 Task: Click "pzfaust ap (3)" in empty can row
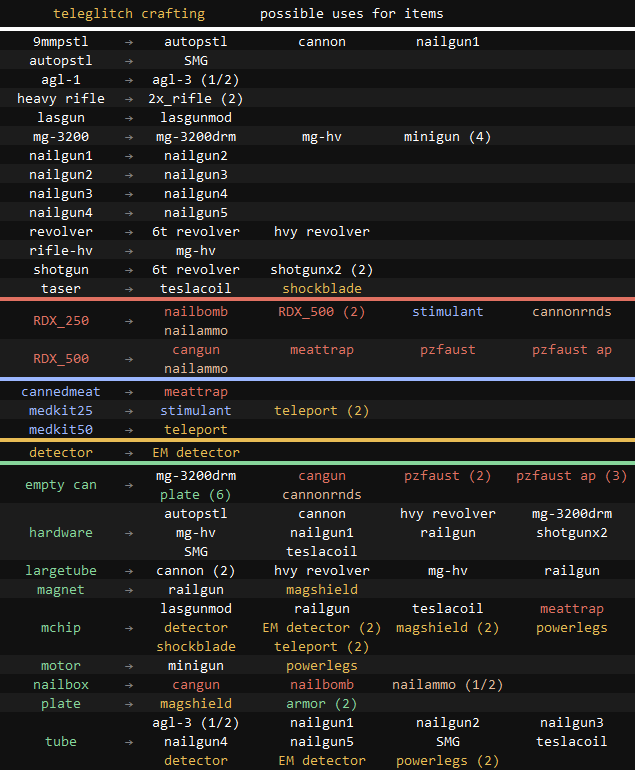[572, 476]
